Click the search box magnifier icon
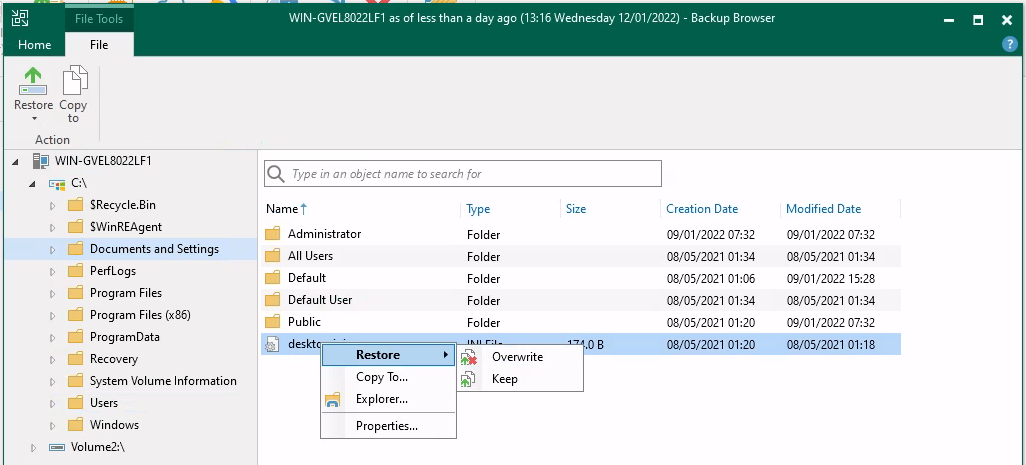This screenshot has width=1026, height=465. (276, 174)
